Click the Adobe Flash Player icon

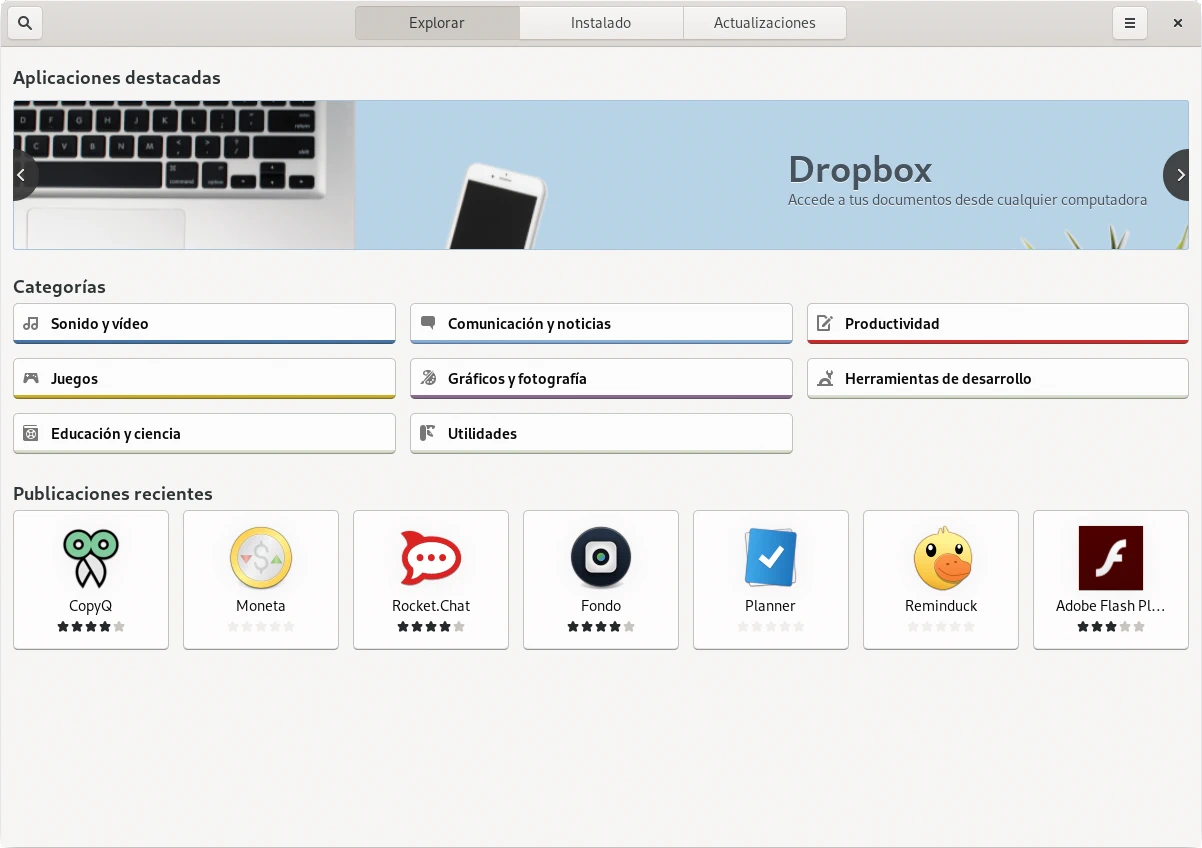pyautogui.click(x=1110, y=558)
